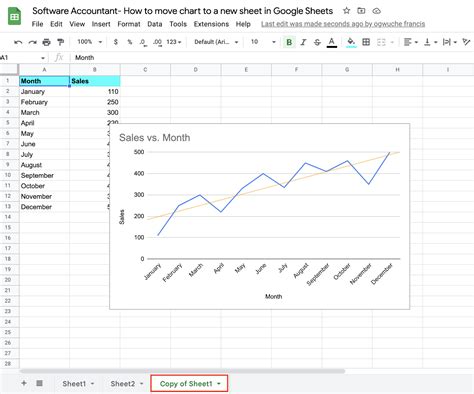Click the Undo icon

tap(18, 42)
